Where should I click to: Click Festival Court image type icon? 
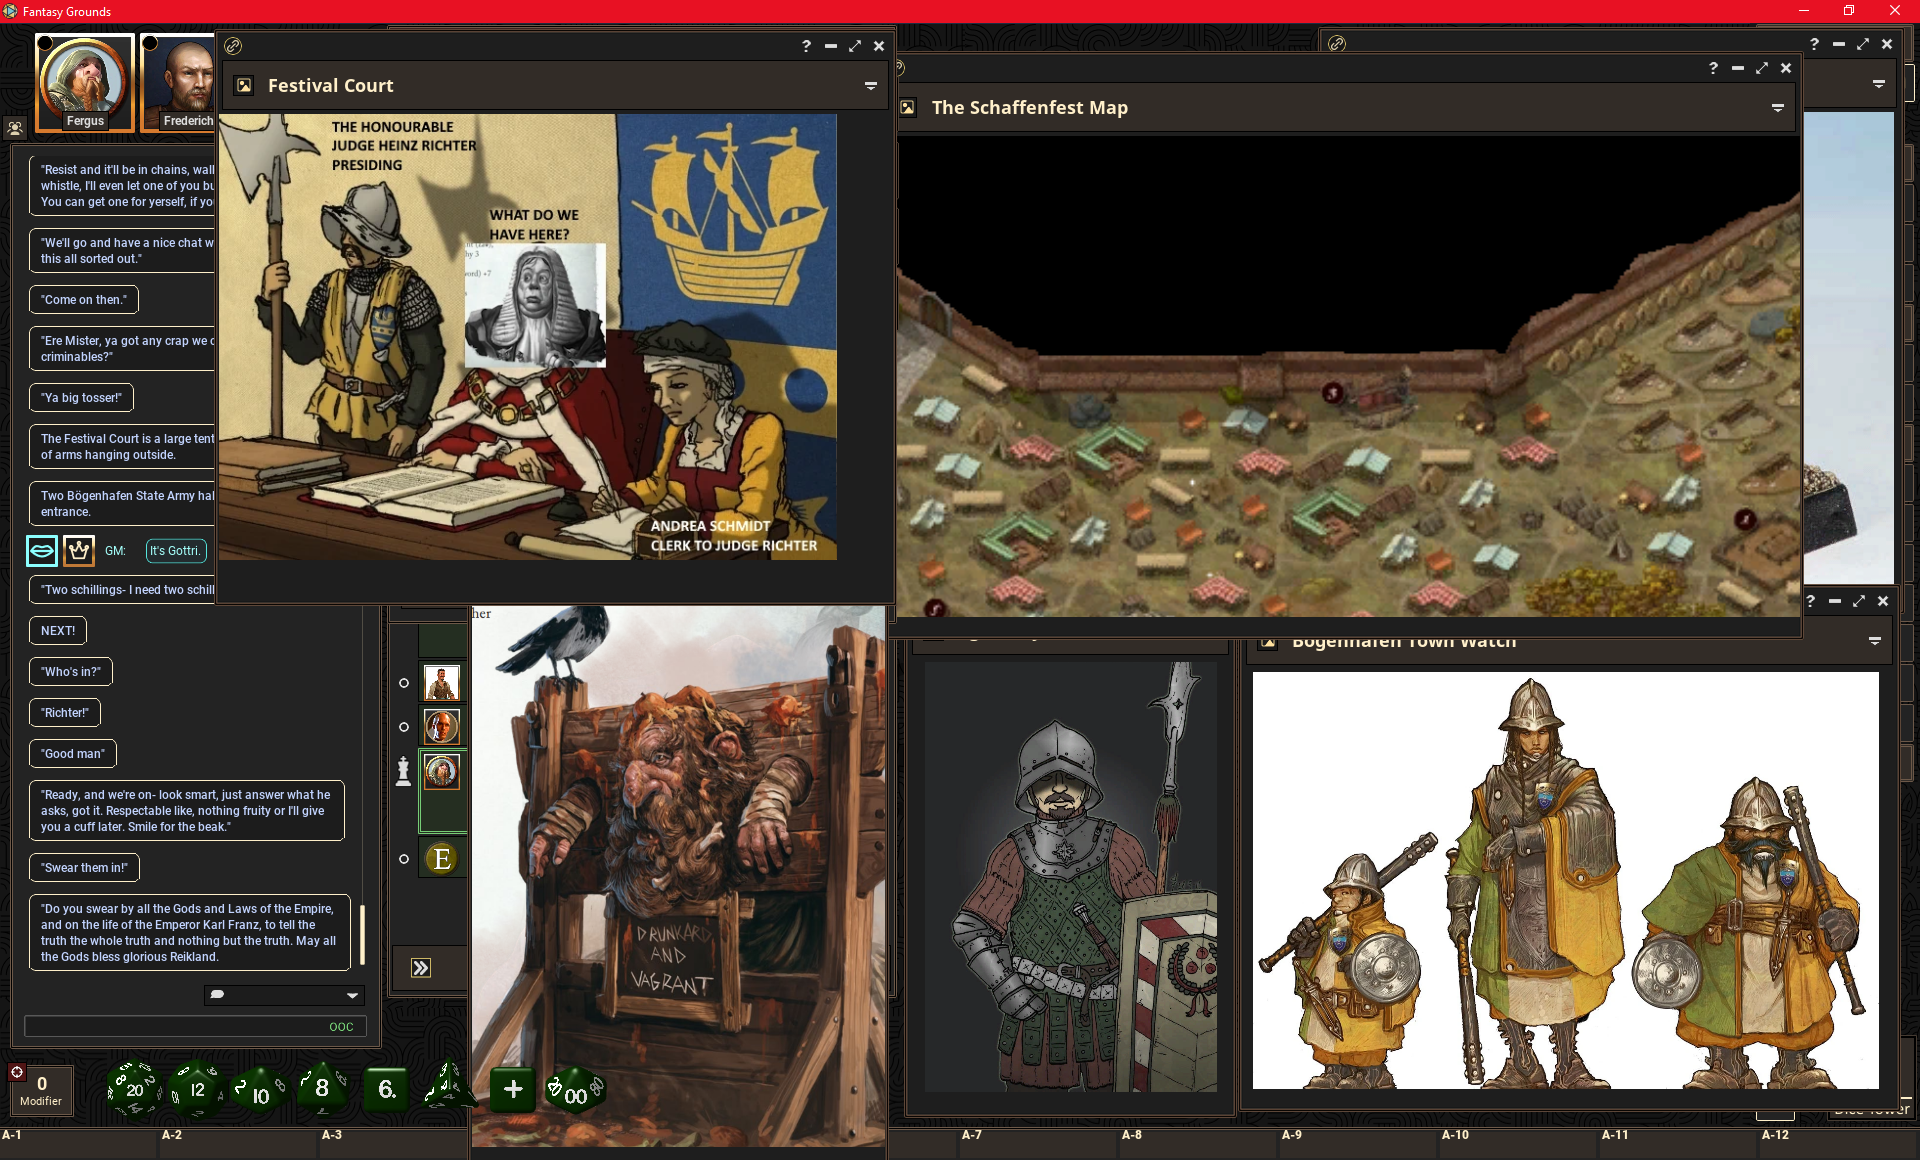click(244, 86)
